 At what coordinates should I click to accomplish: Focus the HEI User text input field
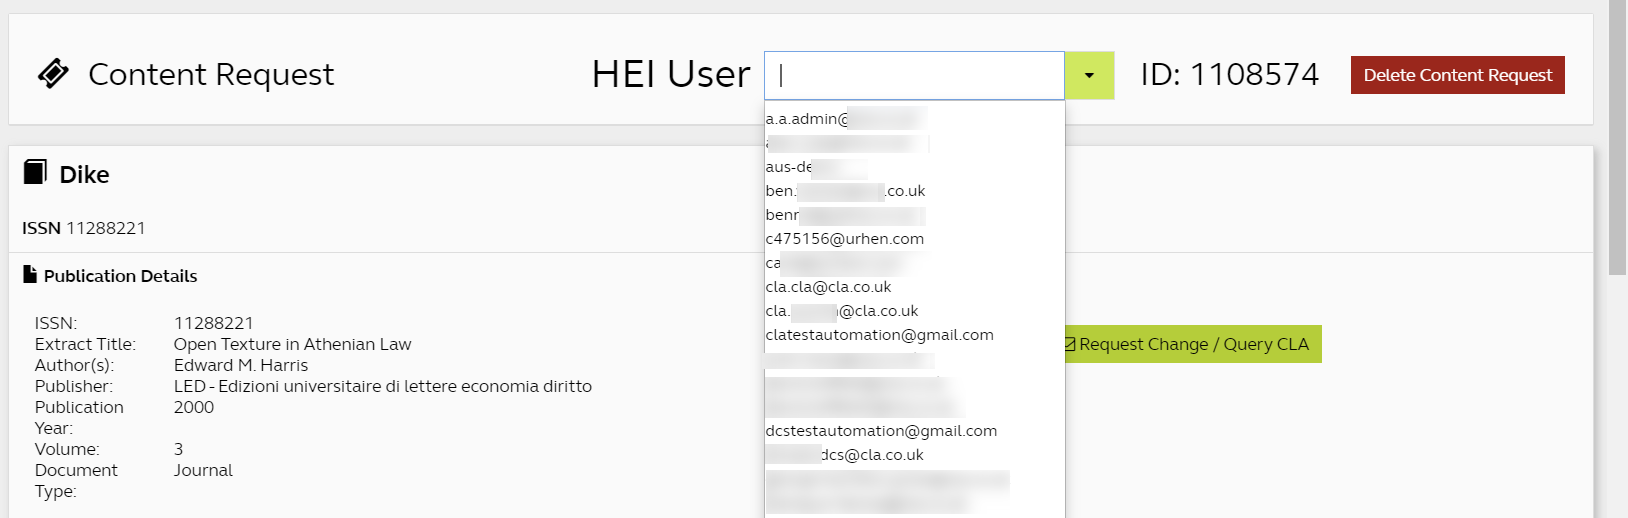pos(914,76)
